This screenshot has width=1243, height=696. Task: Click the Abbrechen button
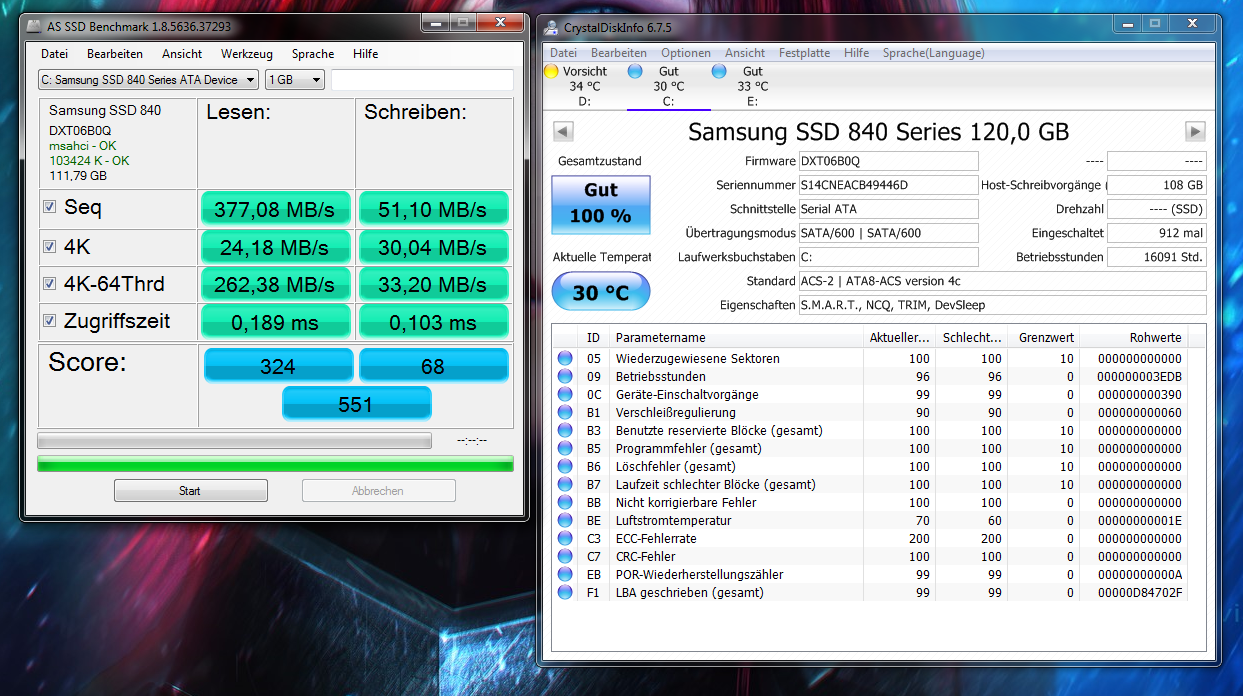point(378,491)
